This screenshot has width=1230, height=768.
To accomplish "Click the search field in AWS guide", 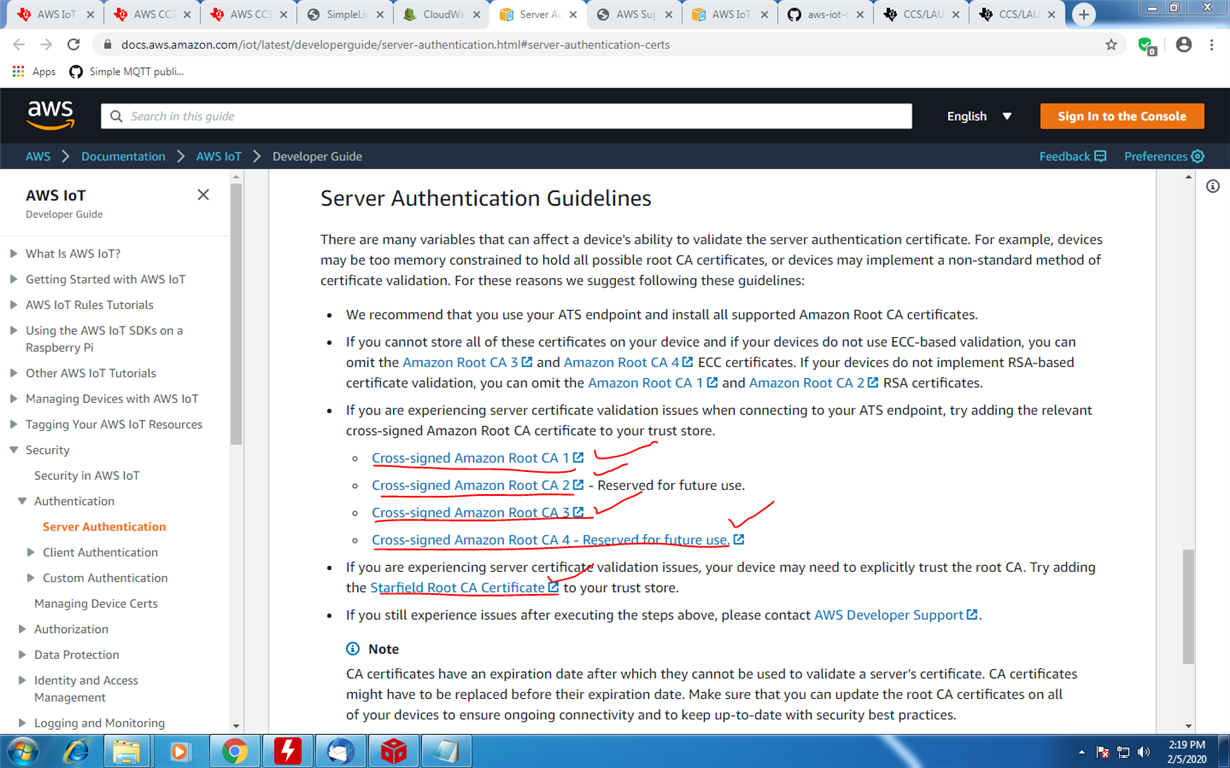I will click(506, 116).
